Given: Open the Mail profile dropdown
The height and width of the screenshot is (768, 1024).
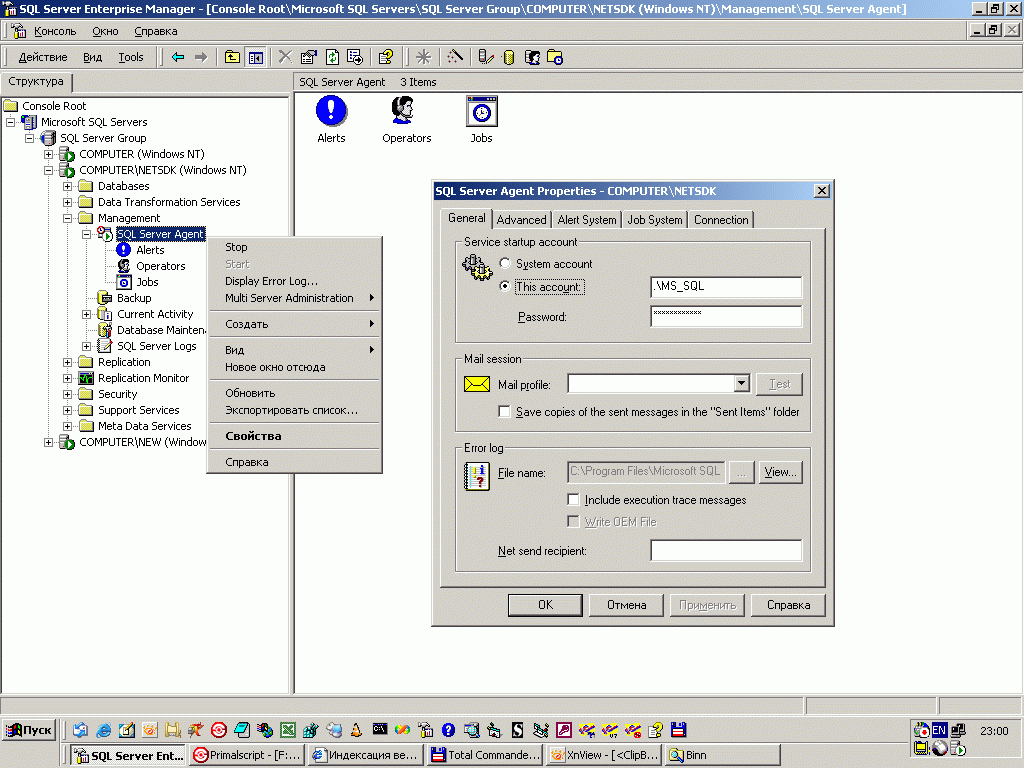Looking at the screenshot, I should pos(741,383).
